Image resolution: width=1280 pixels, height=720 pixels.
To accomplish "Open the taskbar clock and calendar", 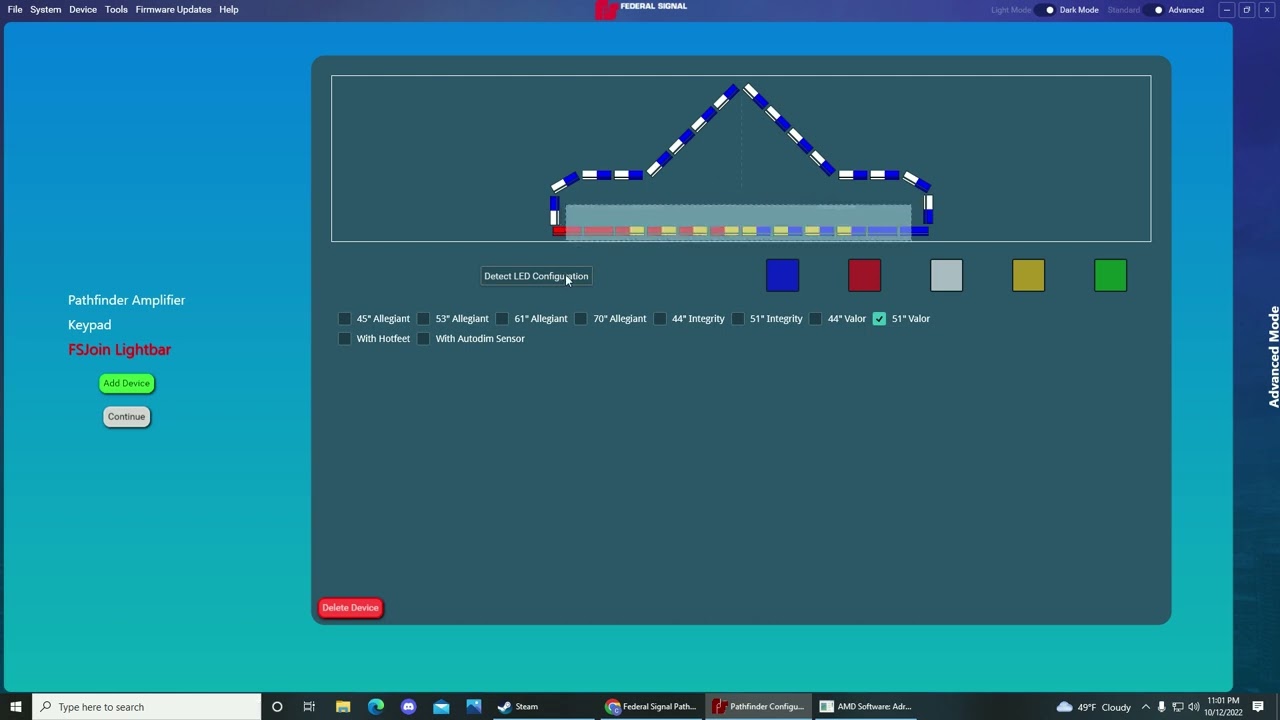I will click(x=1223, y=707).
